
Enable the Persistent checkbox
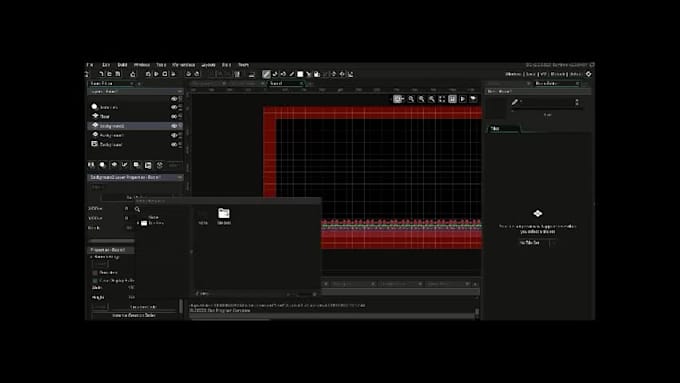click(x=95, y=273)
